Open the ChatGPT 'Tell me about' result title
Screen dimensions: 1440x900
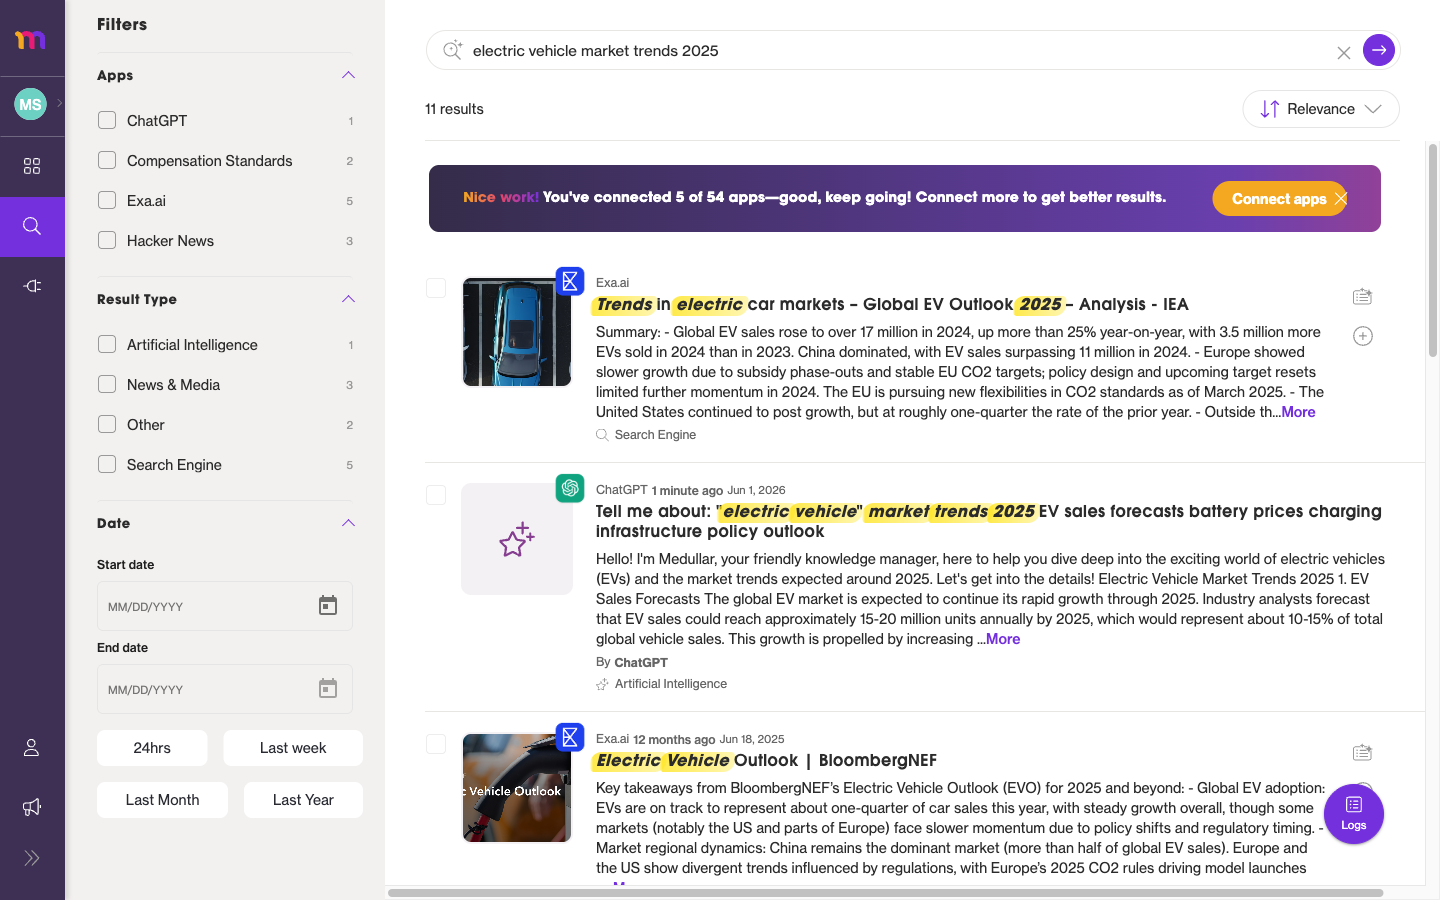(x=989, y=521)
